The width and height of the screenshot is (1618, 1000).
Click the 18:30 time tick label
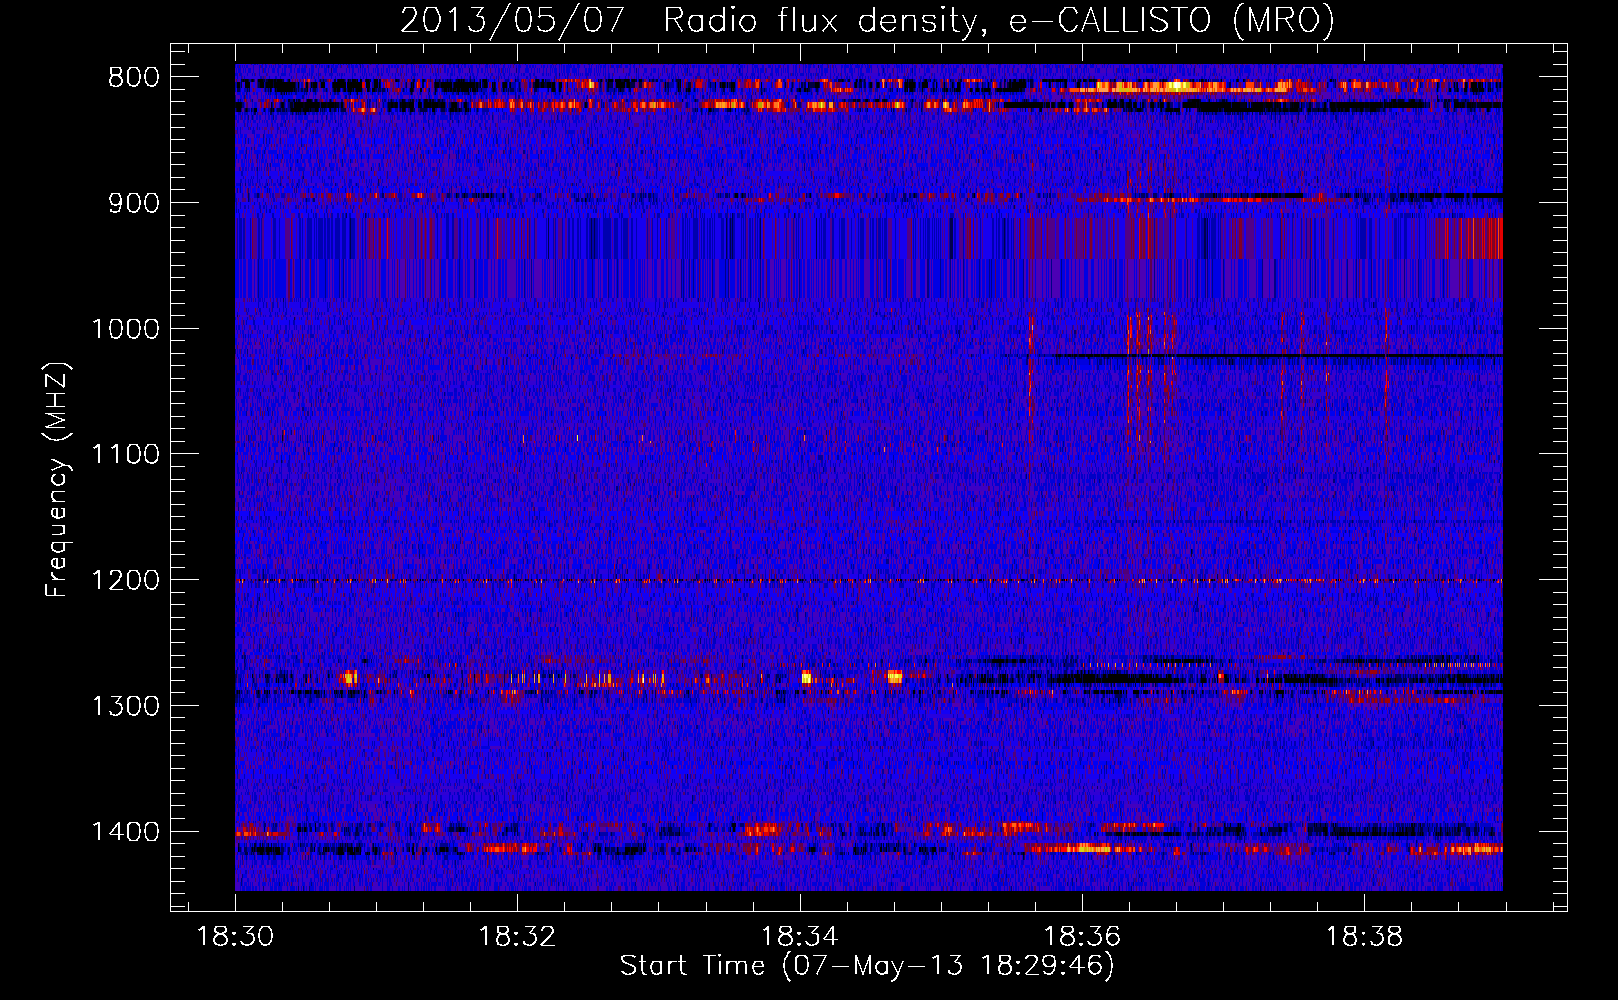pyautogui.click(x=235, y=937)
